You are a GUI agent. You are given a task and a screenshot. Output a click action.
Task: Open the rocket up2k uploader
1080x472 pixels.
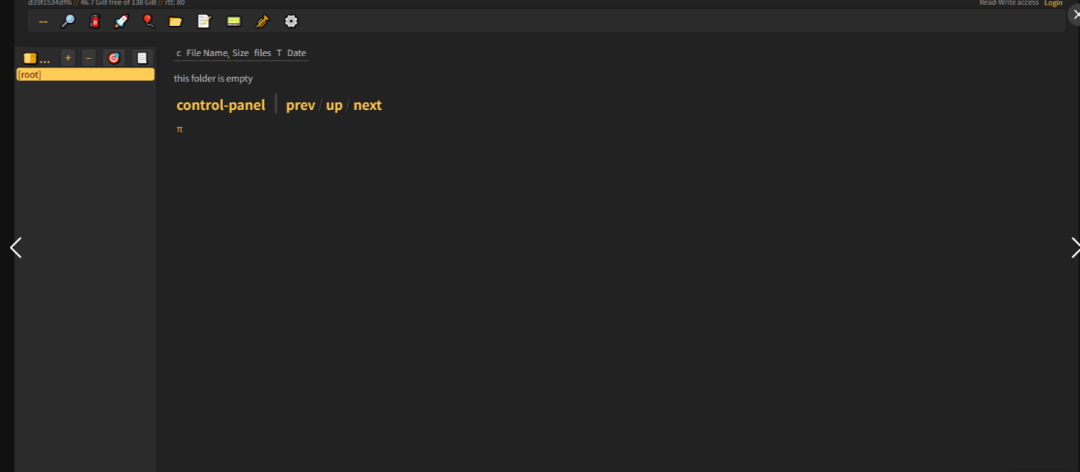[x=121, y=21]
